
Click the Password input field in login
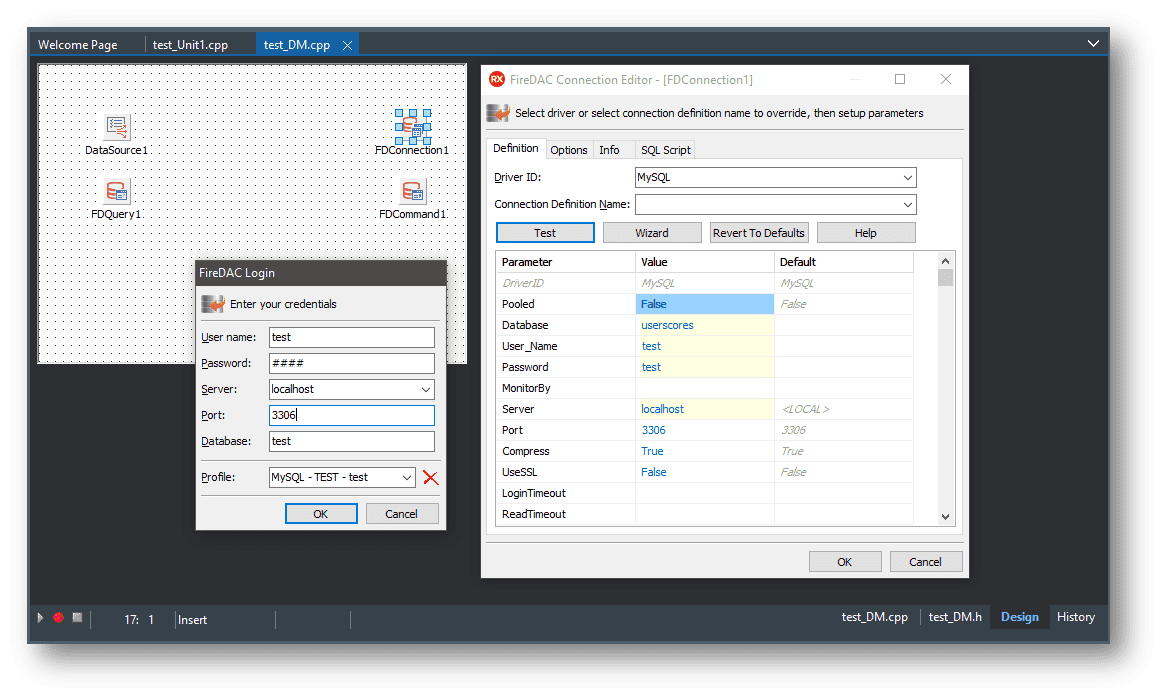click(x=351, y=363)
